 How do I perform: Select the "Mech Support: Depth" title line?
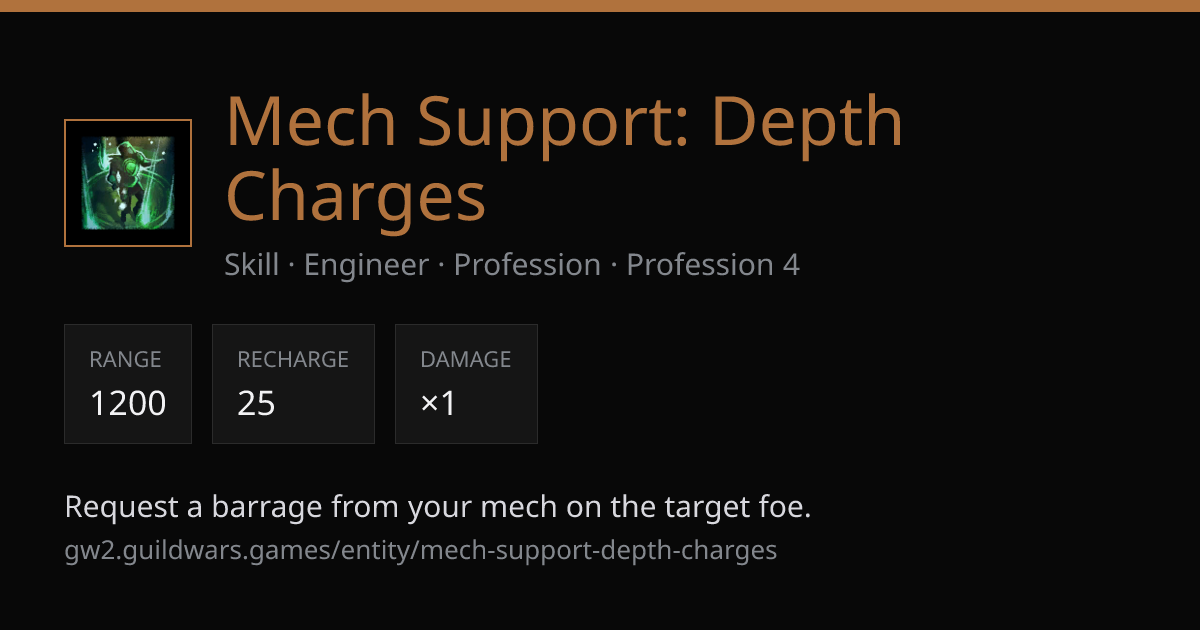(x=564, y=122)
